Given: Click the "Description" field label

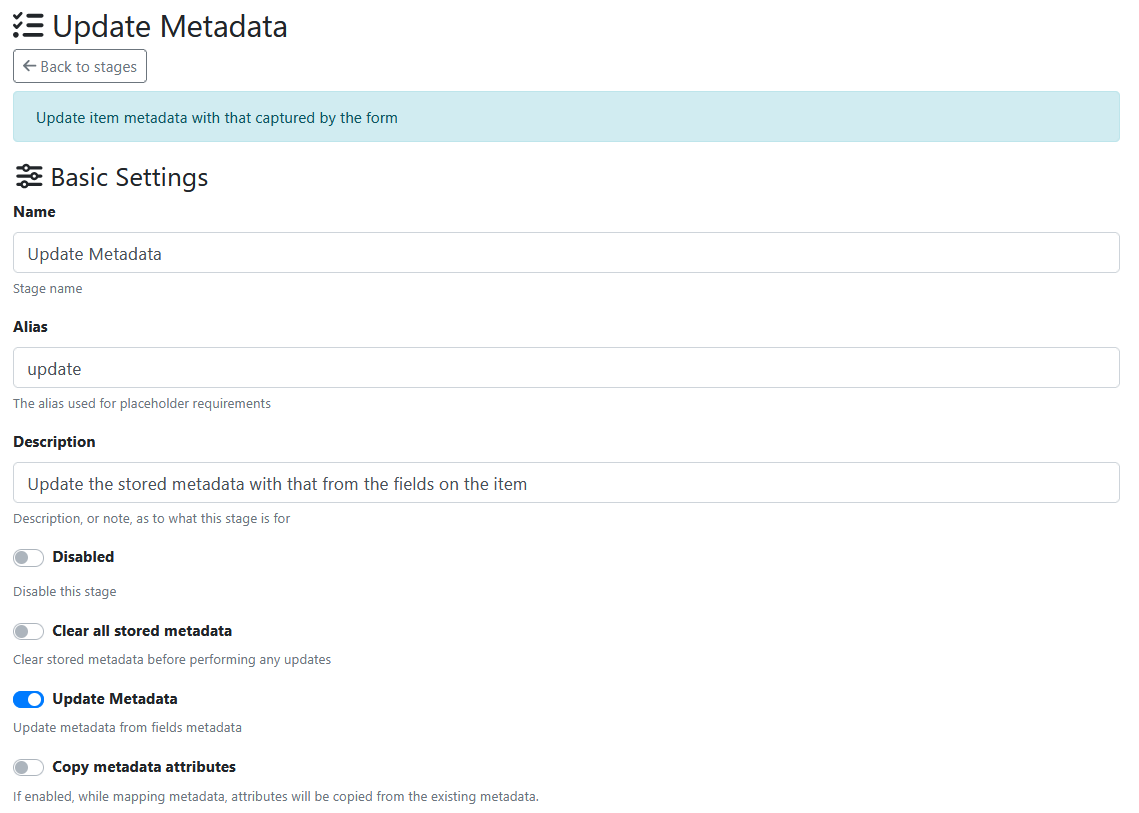Looking at the screenshot, I should 54,442.
